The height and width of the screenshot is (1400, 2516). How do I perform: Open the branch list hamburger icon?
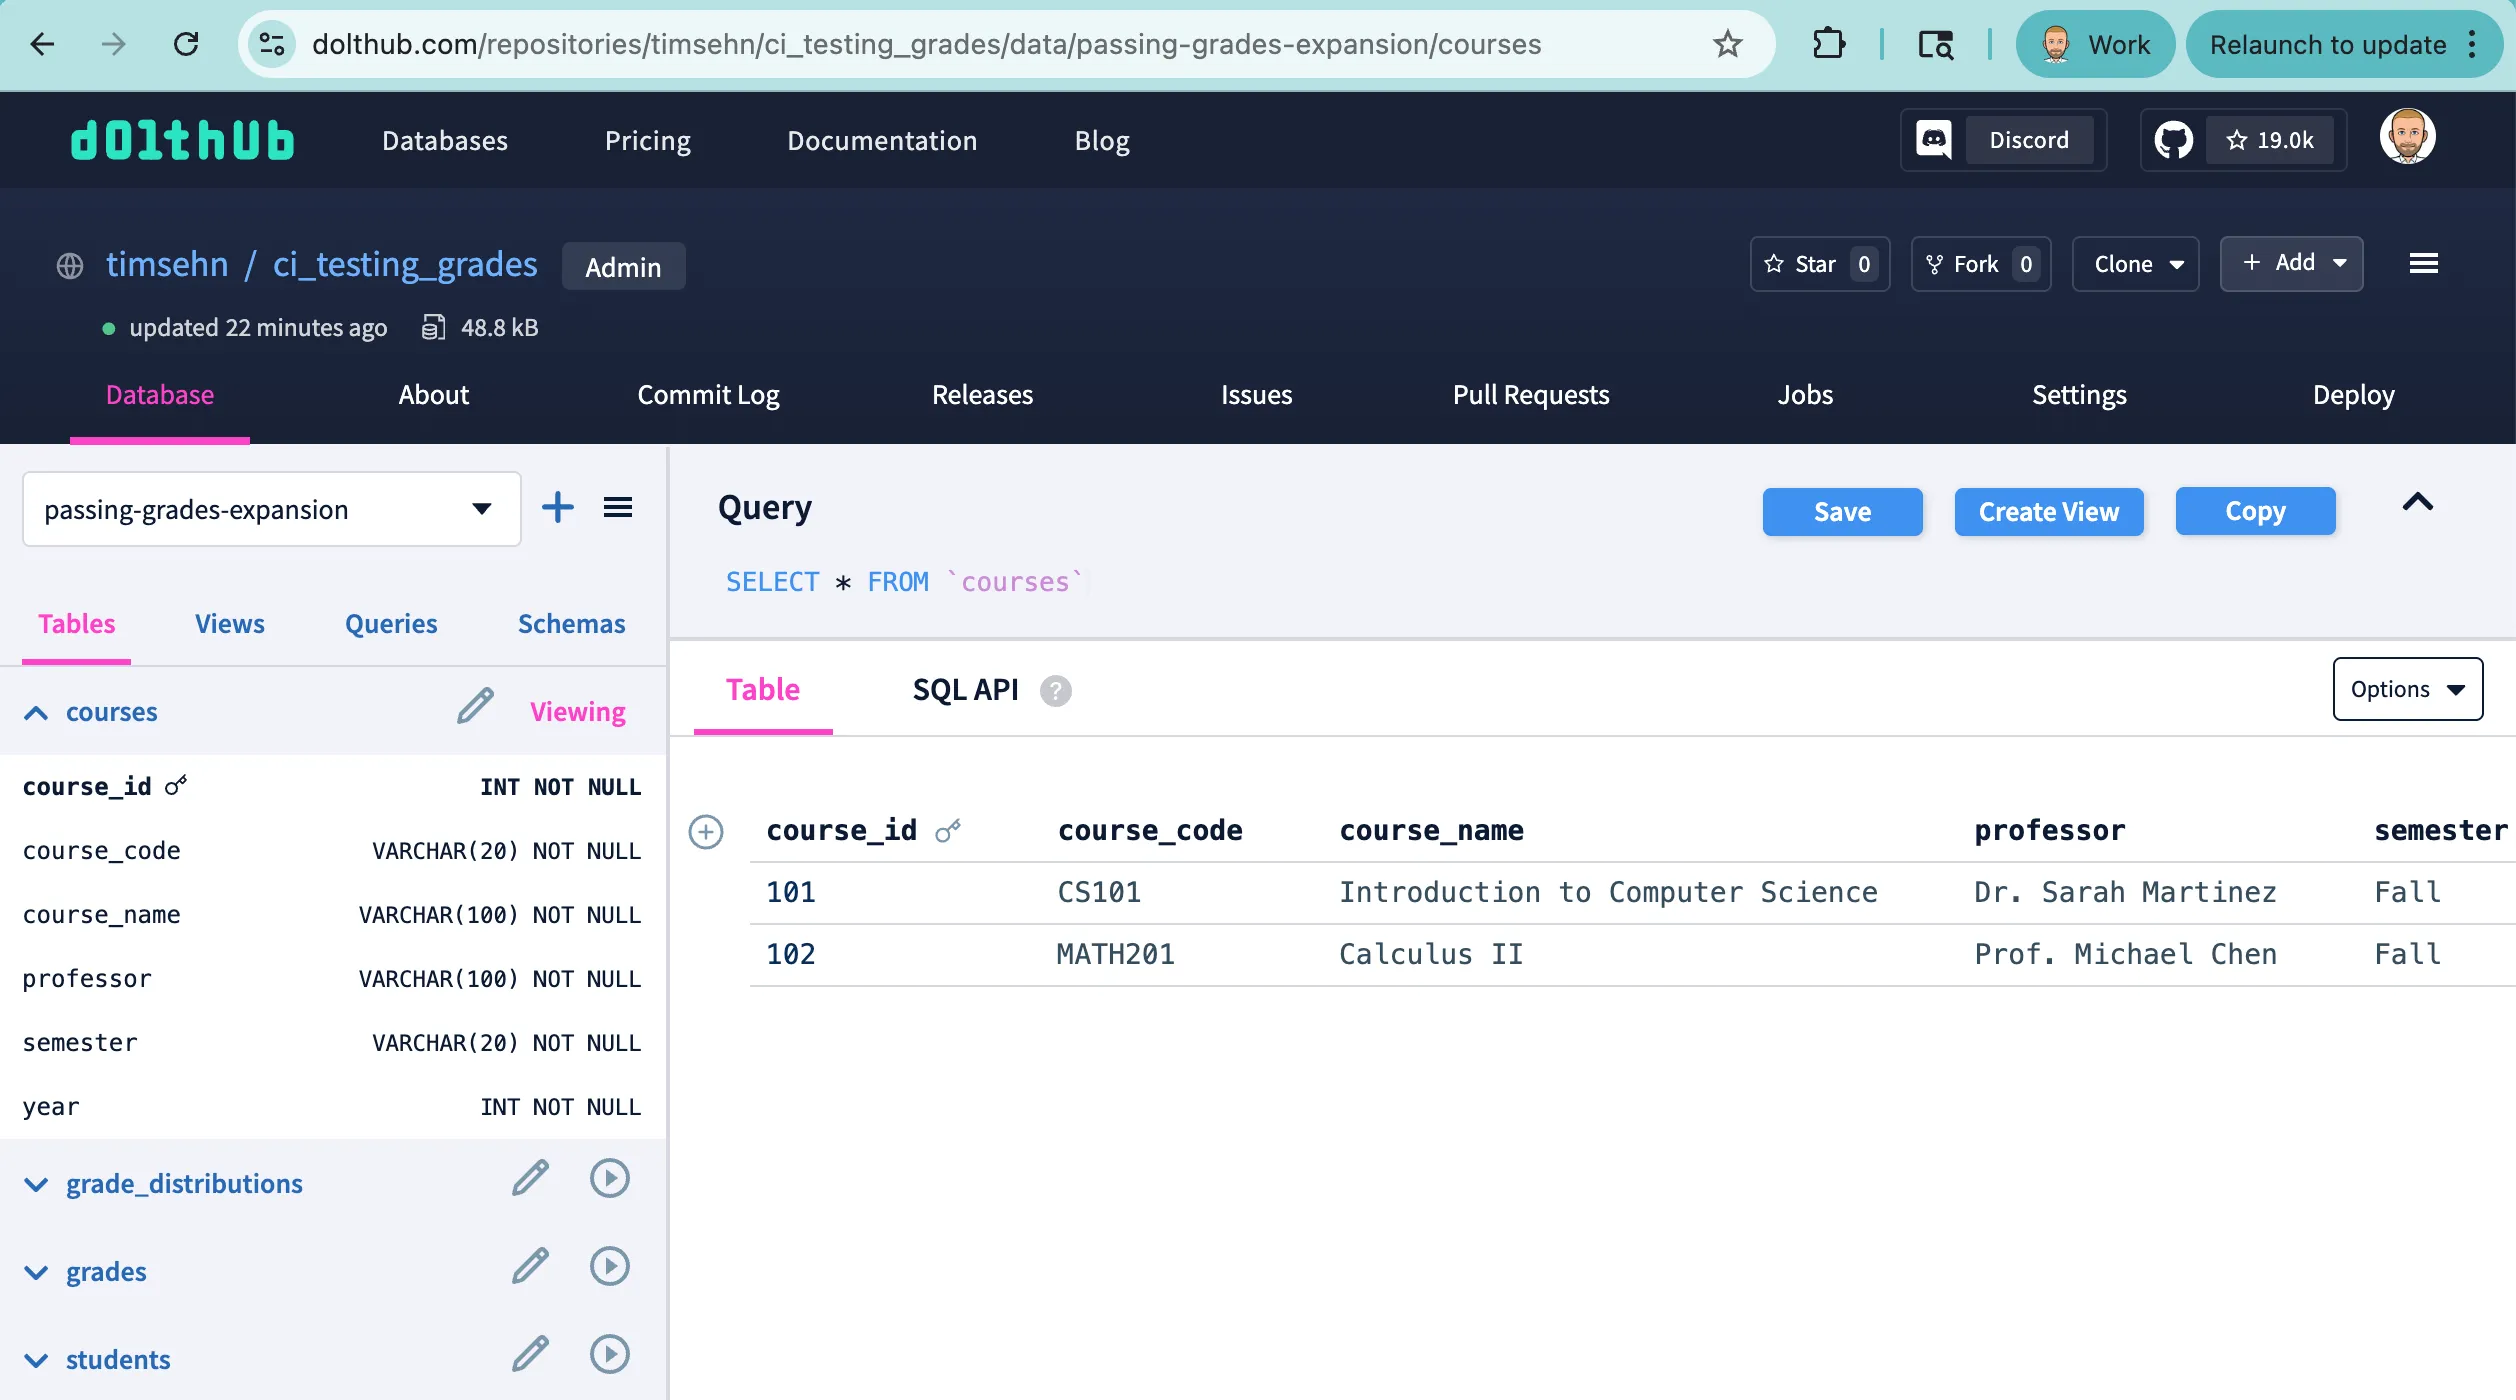618,508
